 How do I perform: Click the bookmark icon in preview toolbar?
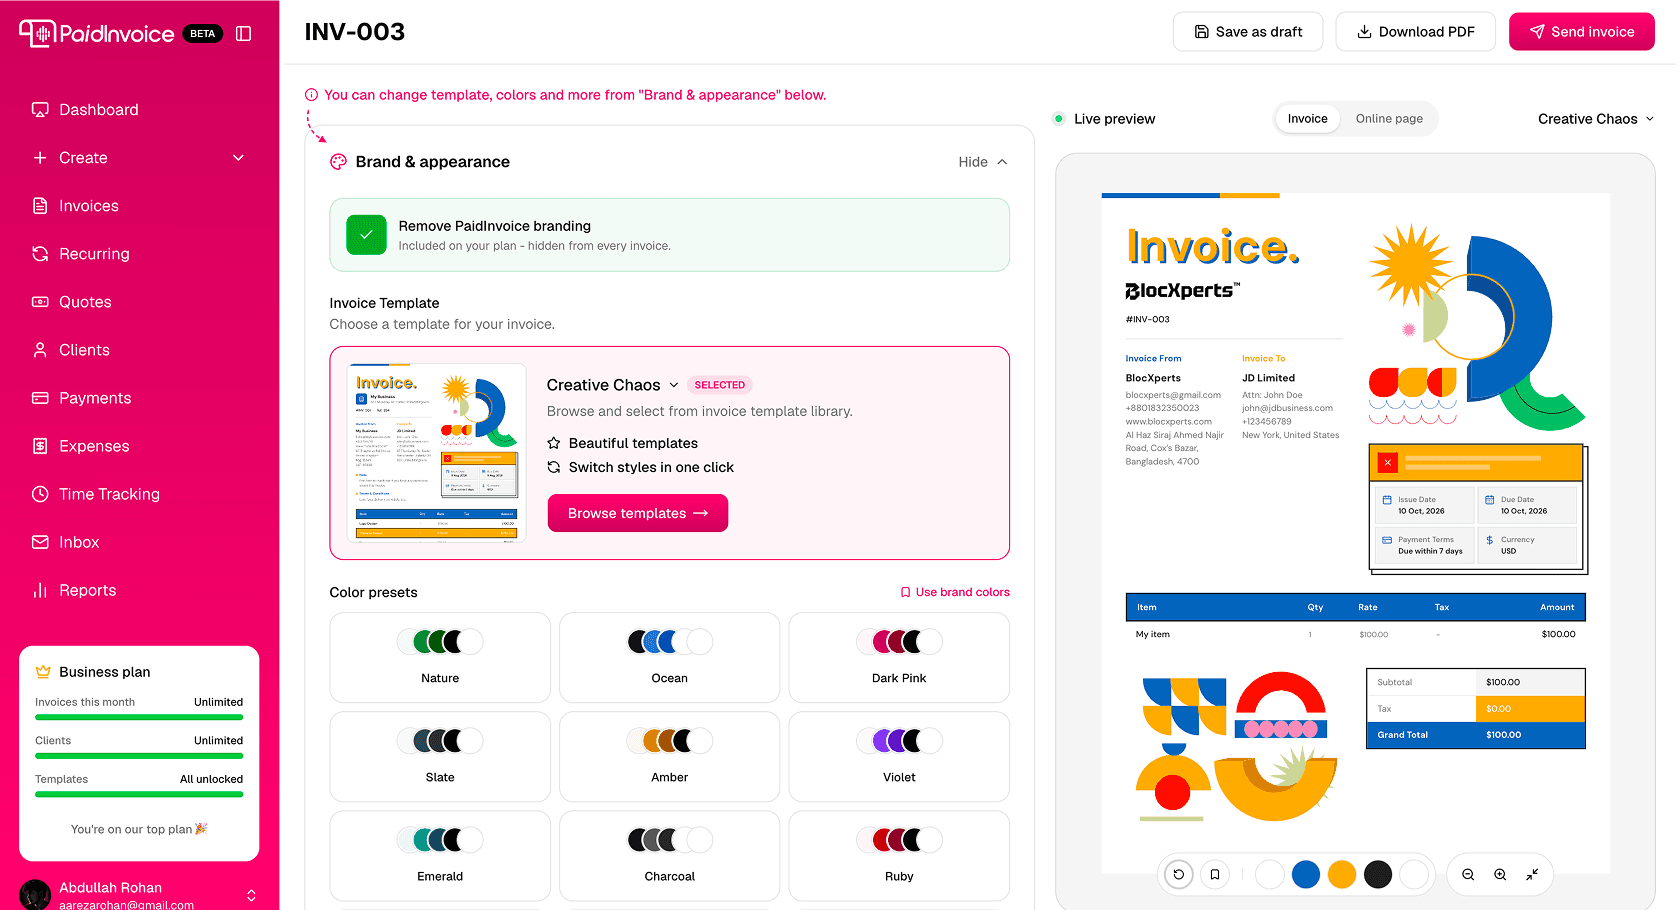pyautogui.click(x=1215, y=874)
